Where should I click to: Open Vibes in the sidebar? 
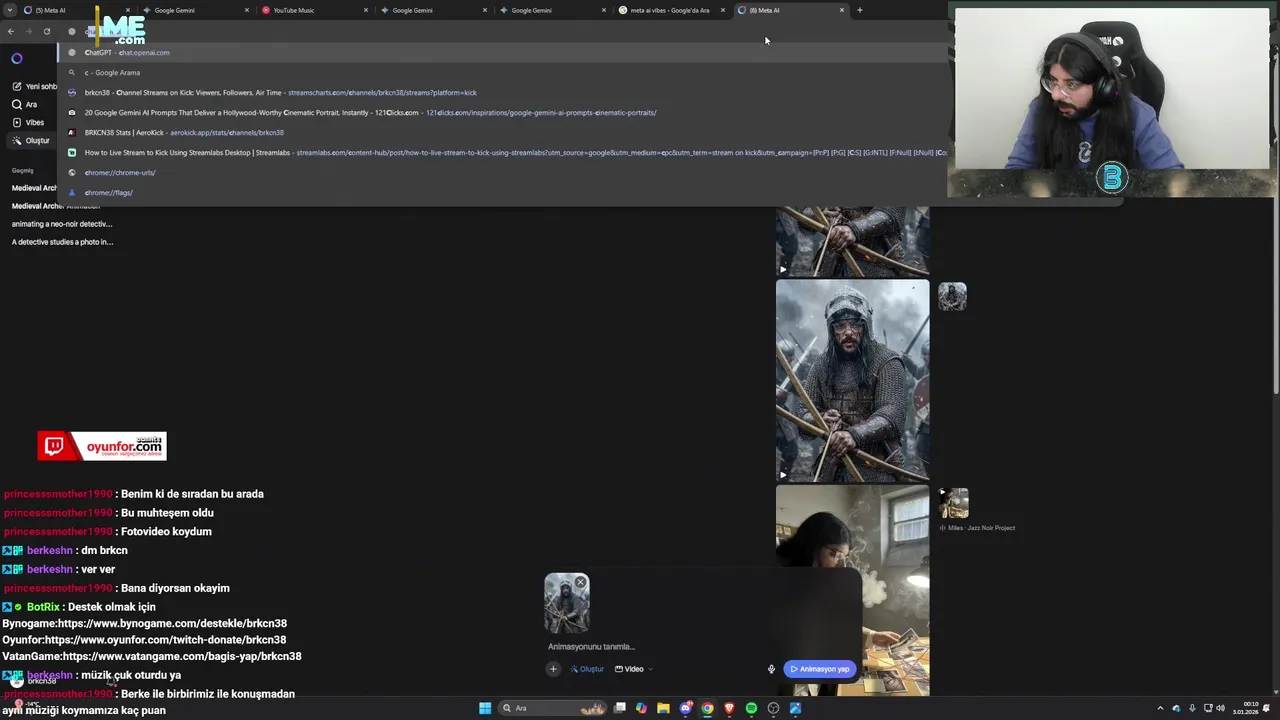click(28, 122)
